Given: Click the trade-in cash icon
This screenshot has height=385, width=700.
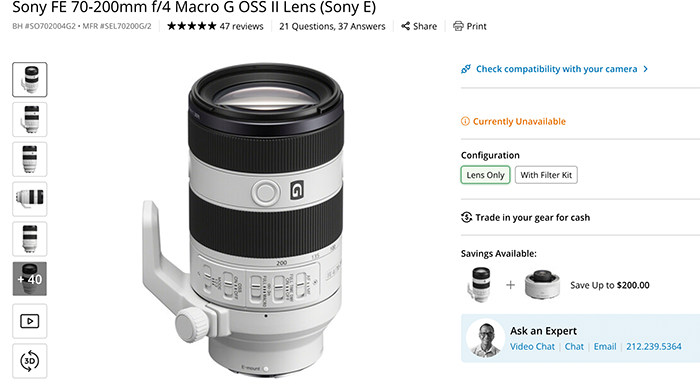Looking at the screenshot, I should (x=466, y=218).
